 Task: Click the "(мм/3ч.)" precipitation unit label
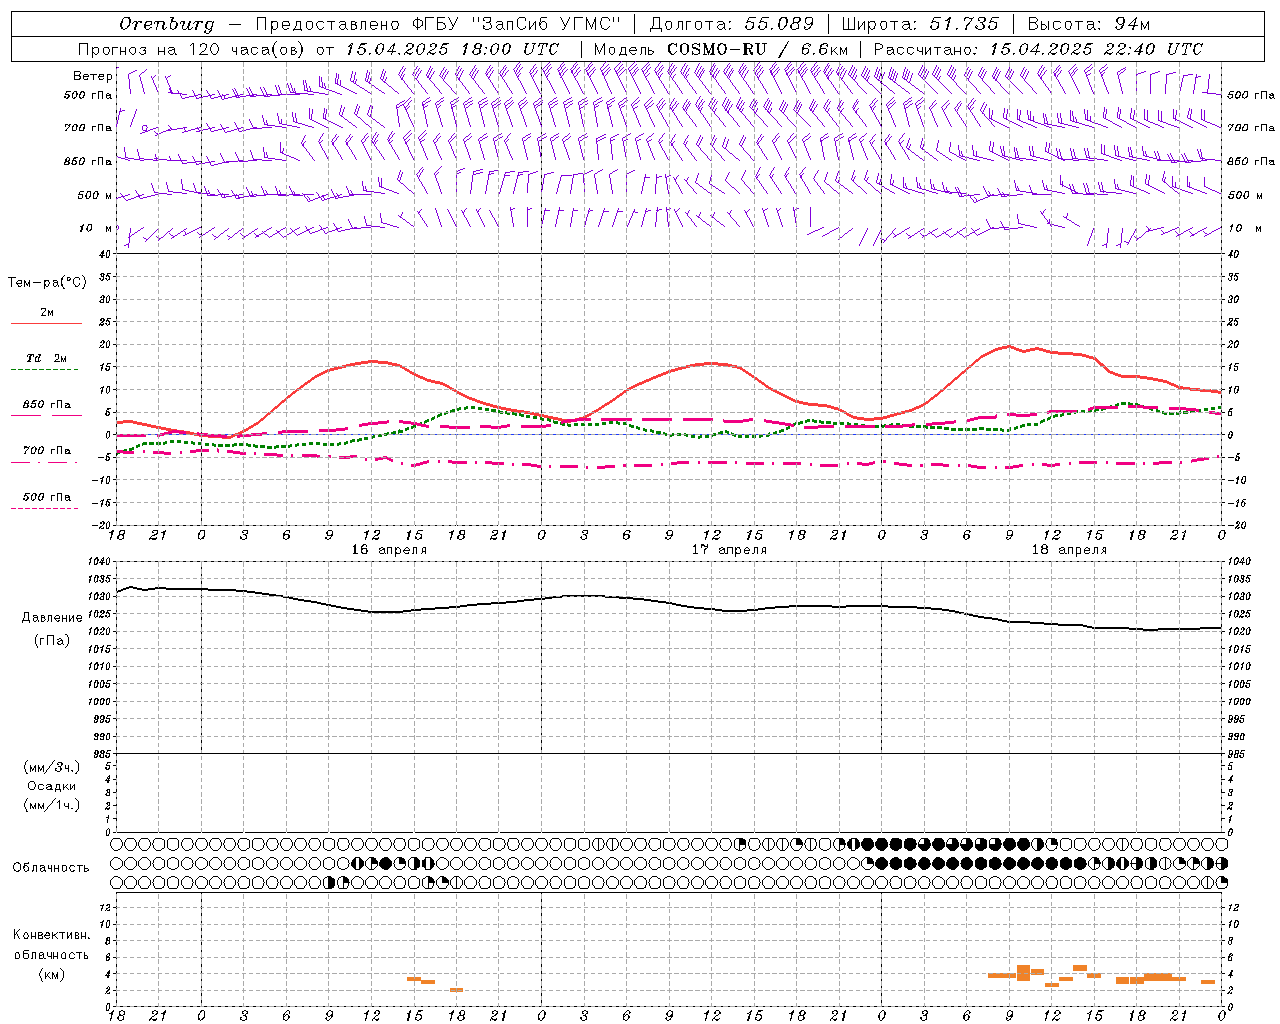(53, 767)
